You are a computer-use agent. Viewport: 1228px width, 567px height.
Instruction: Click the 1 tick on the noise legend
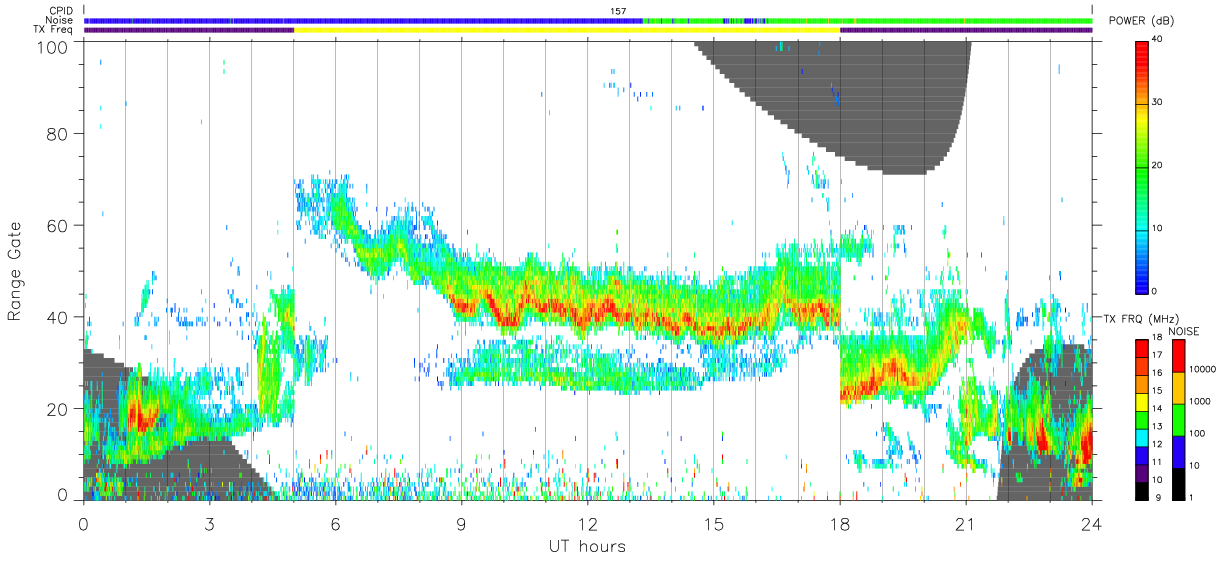point(1191,497)
